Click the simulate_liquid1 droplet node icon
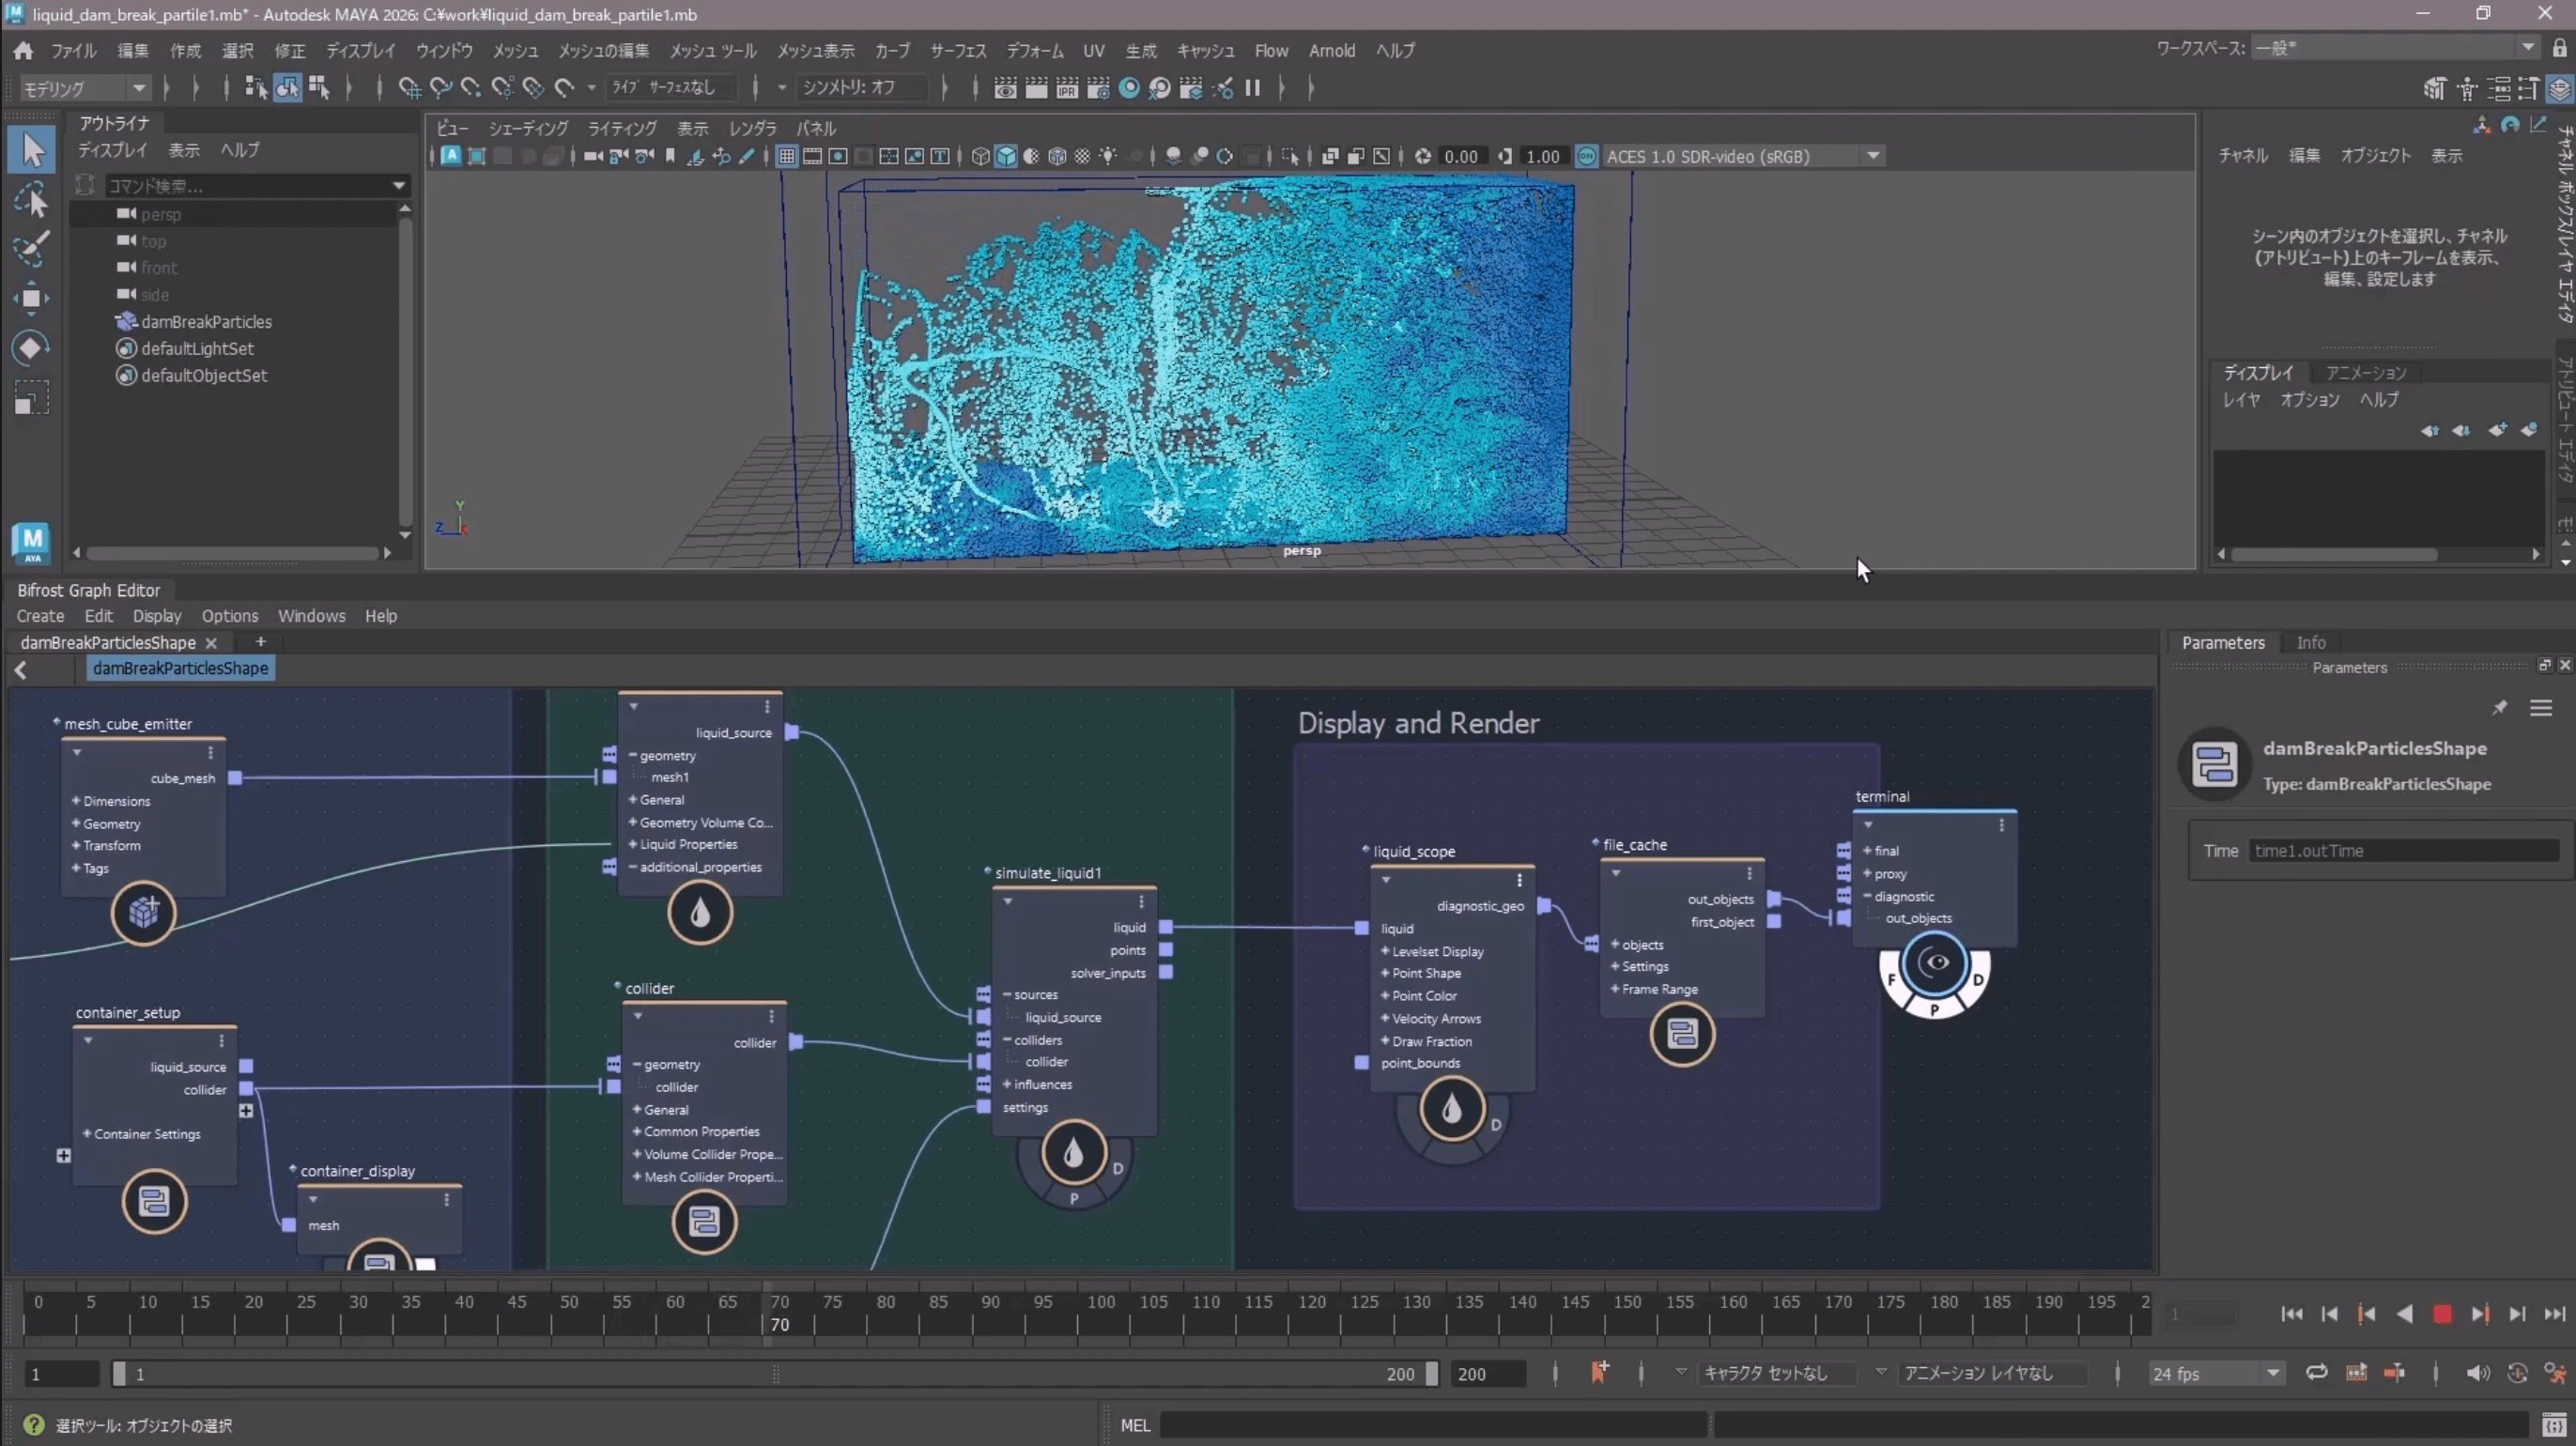The image size is (2576, 1446). pyautogui.click(x=1073, y=1153)
